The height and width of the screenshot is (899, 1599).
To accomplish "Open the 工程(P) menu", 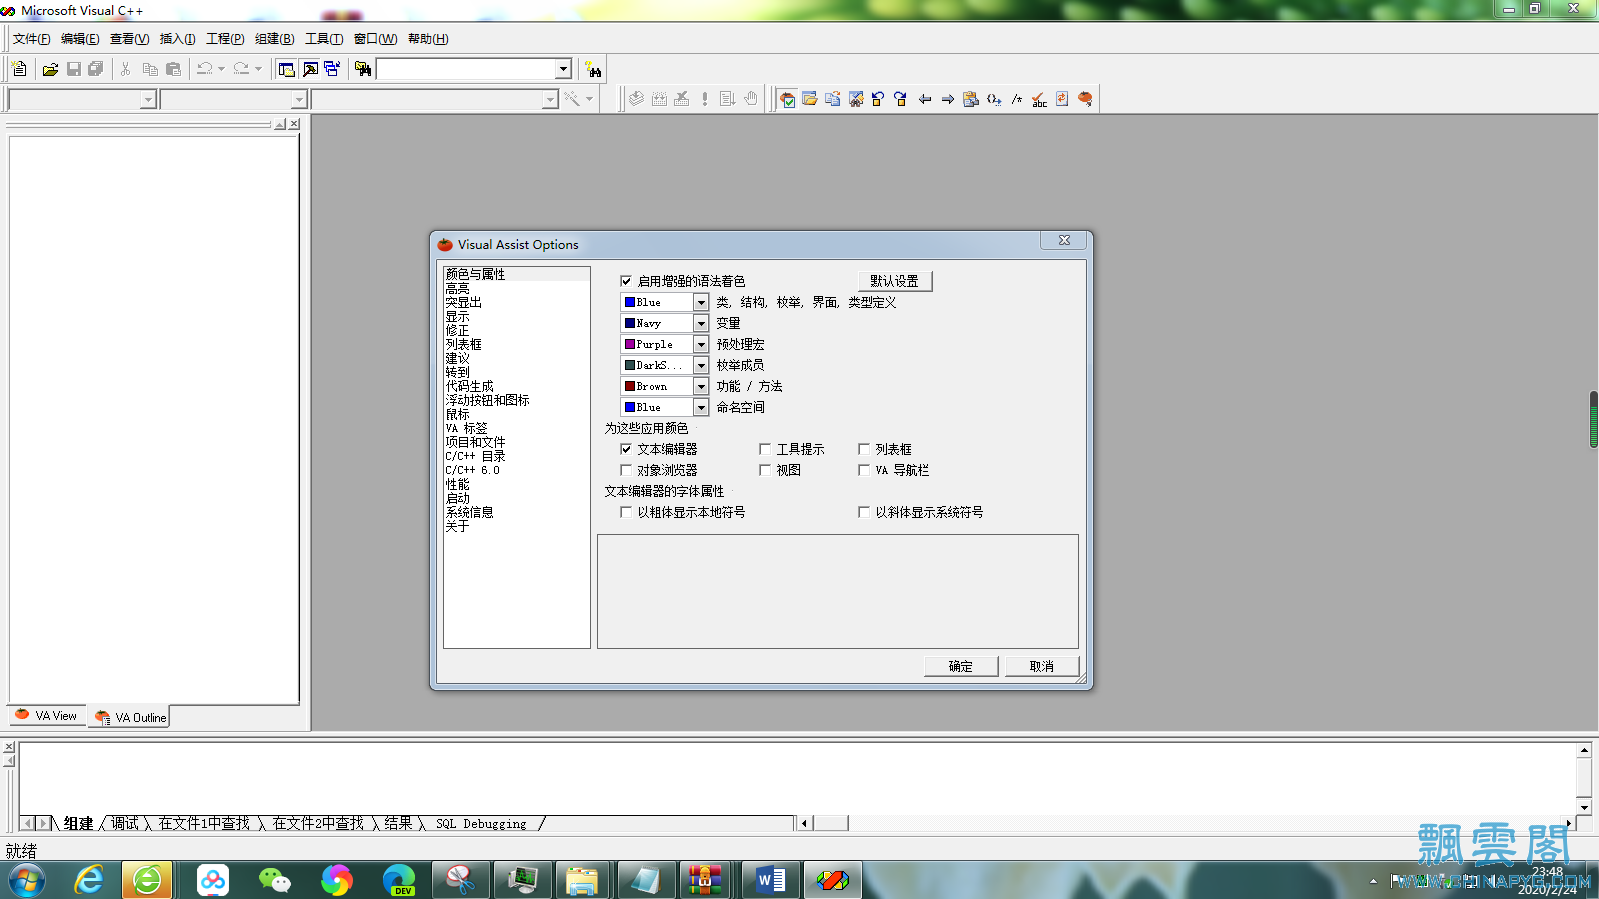I will coord(225,39).
